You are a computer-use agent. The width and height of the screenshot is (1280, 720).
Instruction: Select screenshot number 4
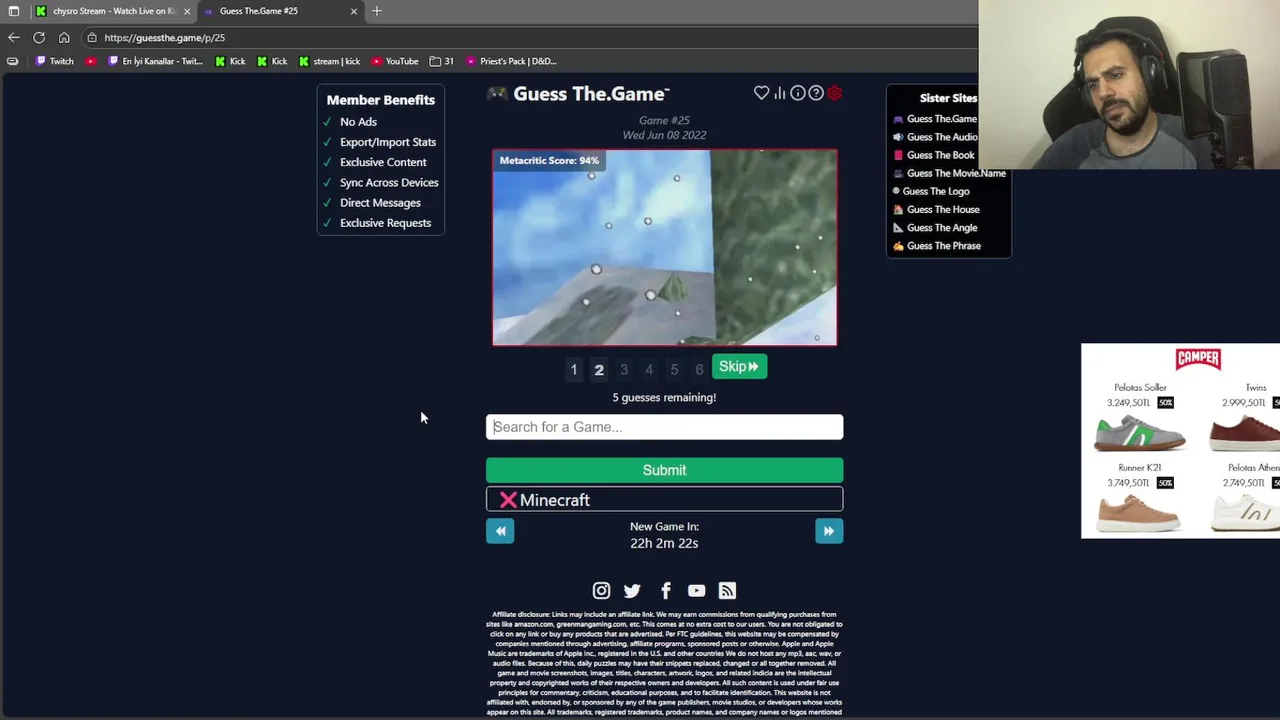[649, 370]
